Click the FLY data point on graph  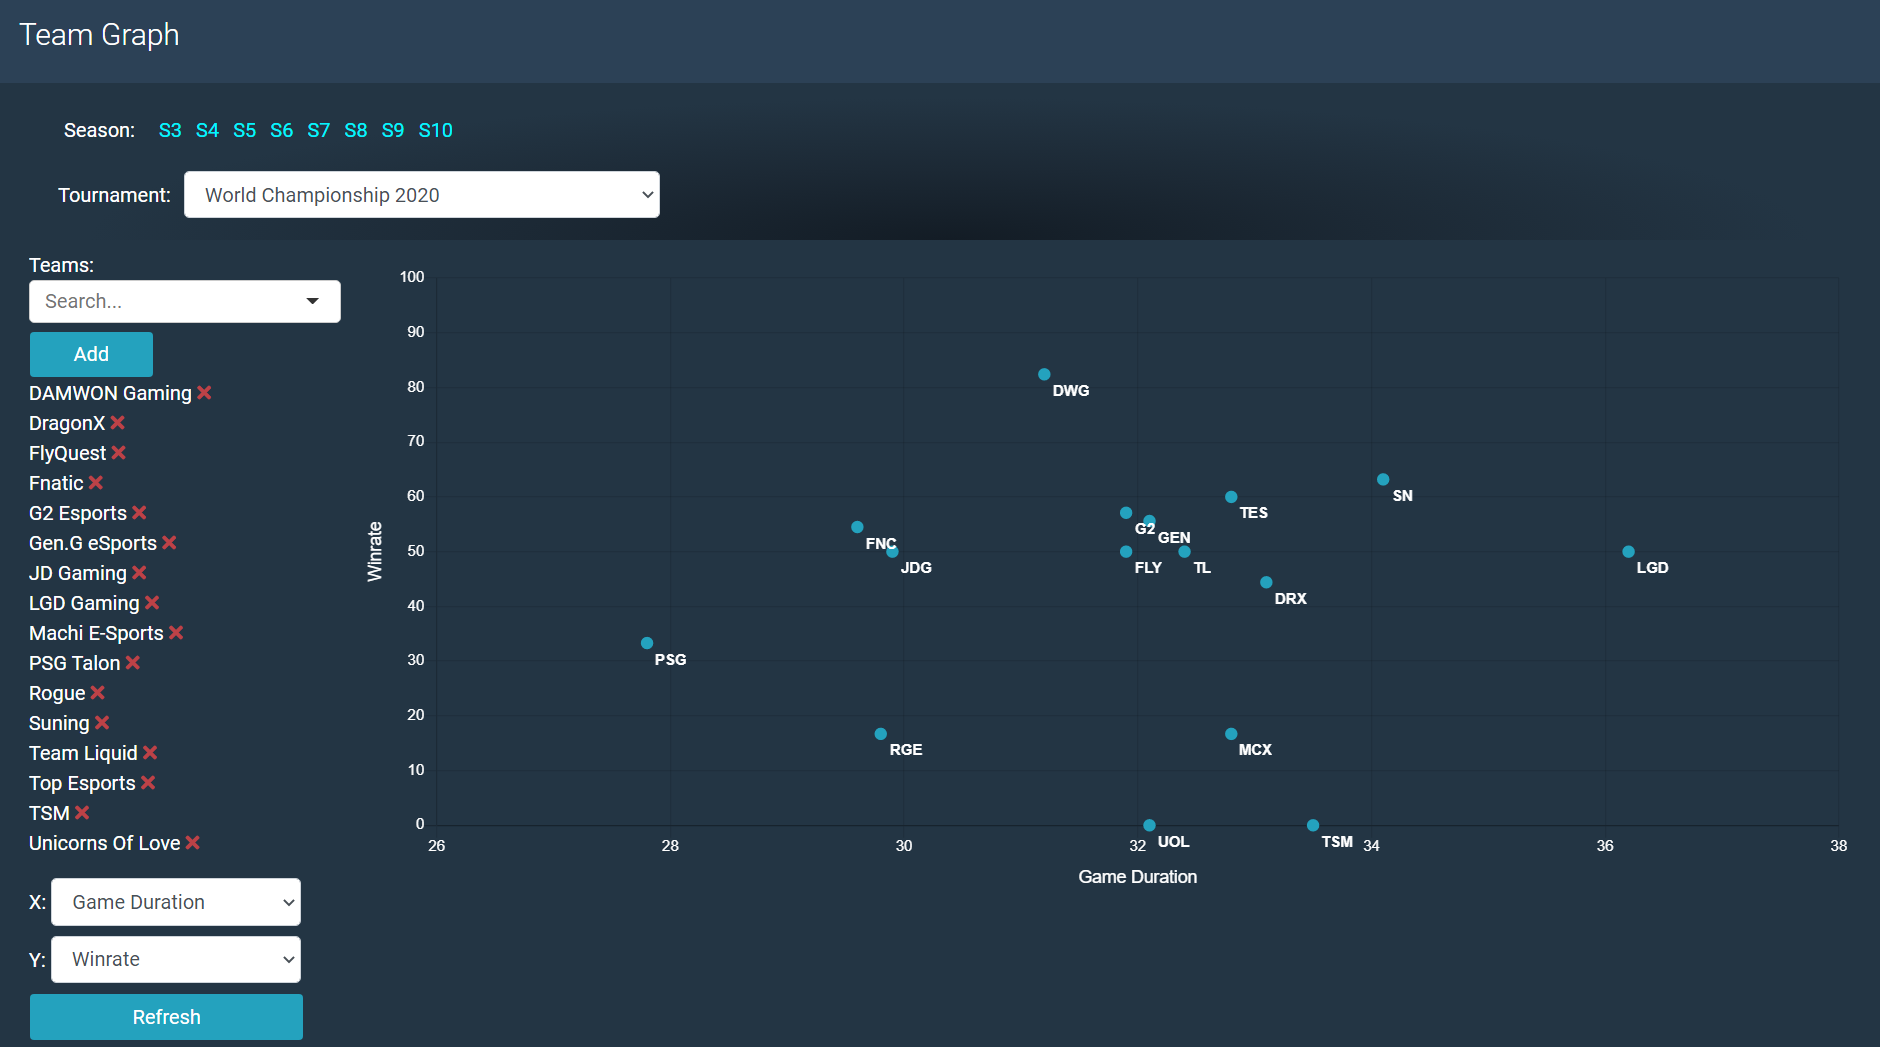point(1126,551)
